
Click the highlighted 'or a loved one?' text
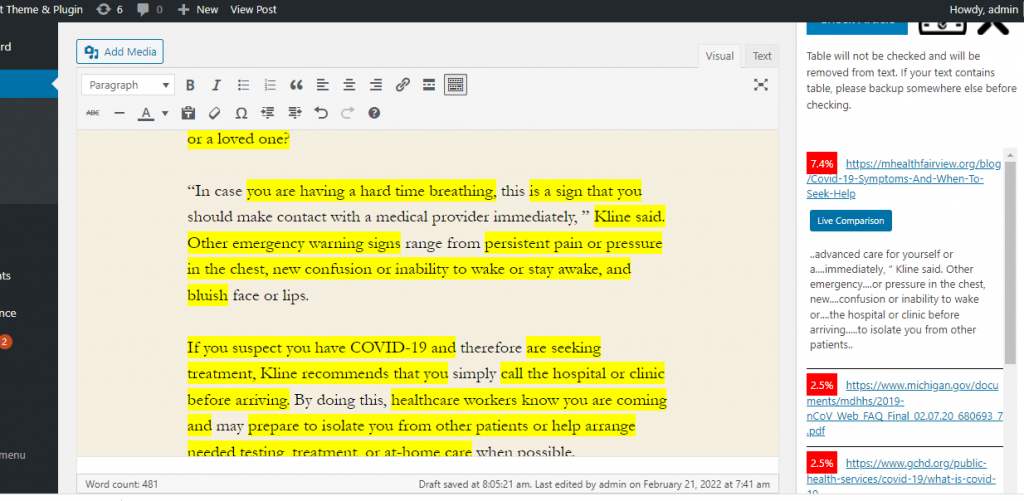[x=238, y=139]
